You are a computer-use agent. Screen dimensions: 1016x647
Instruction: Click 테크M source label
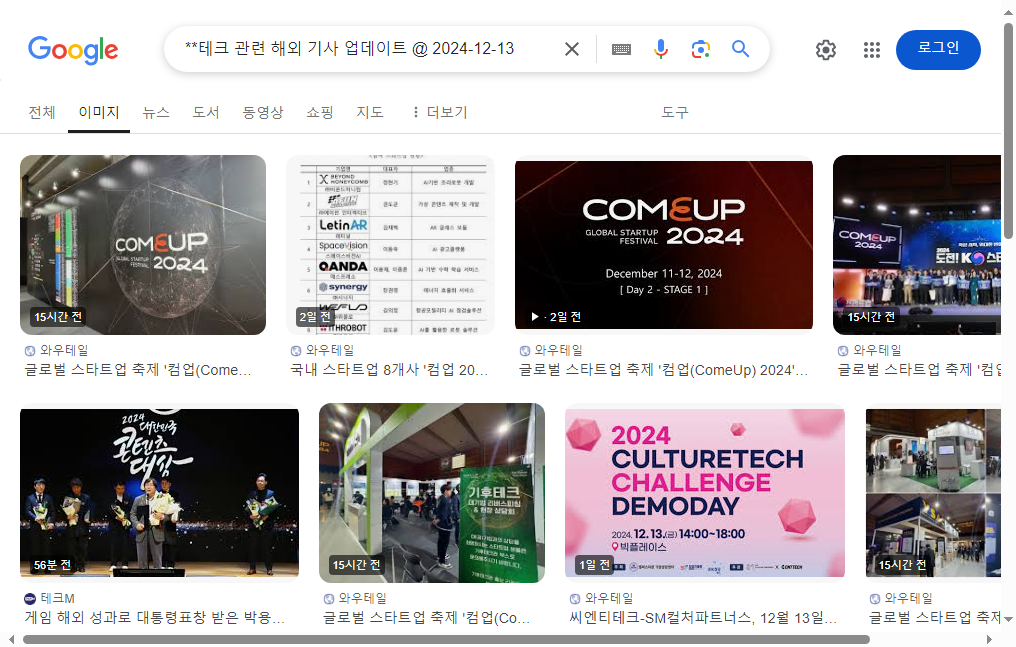[x=58, y=598]
